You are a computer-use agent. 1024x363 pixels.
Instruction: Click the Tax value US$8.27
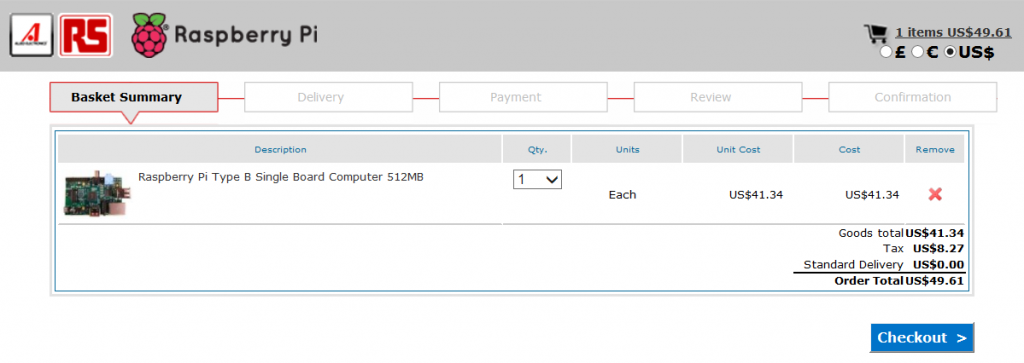click(x=938, y=249)
